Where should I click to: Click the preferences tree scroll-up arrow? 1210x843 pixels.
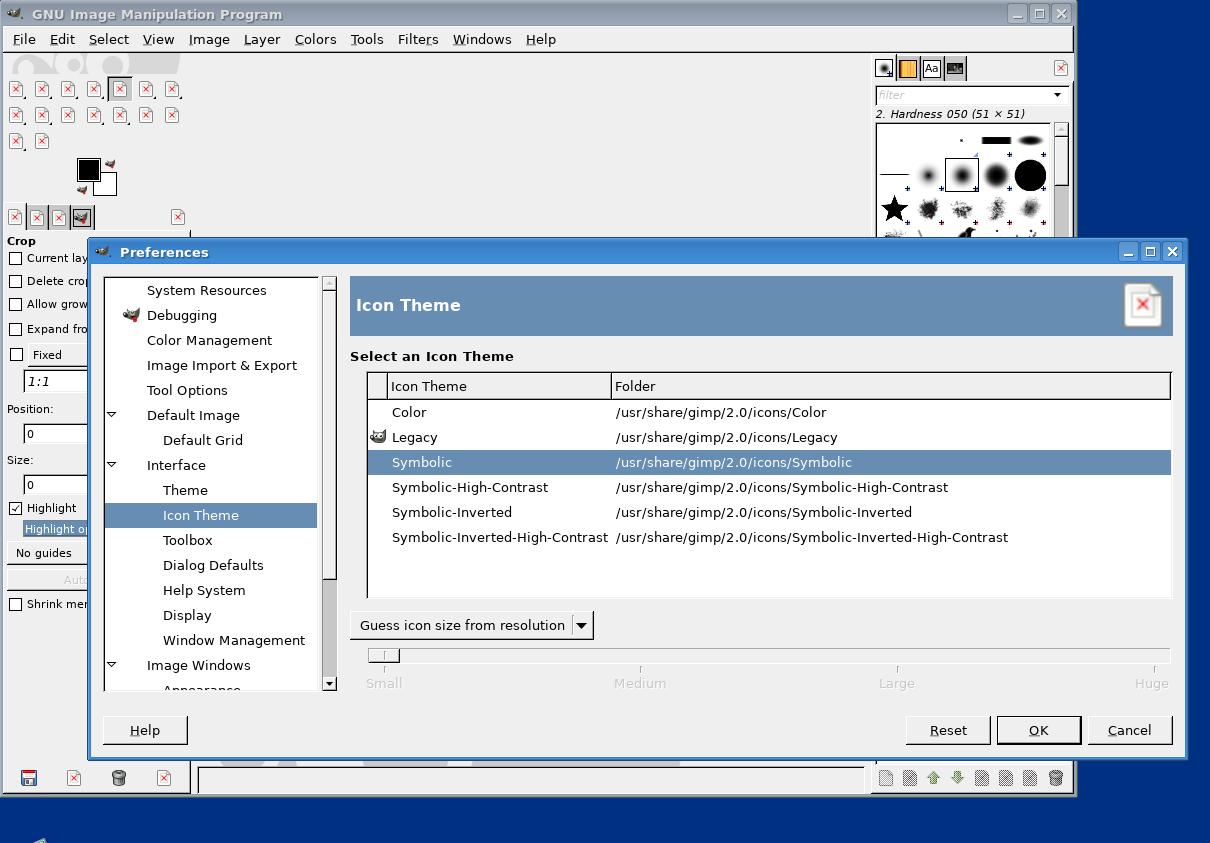coord(329,284)
